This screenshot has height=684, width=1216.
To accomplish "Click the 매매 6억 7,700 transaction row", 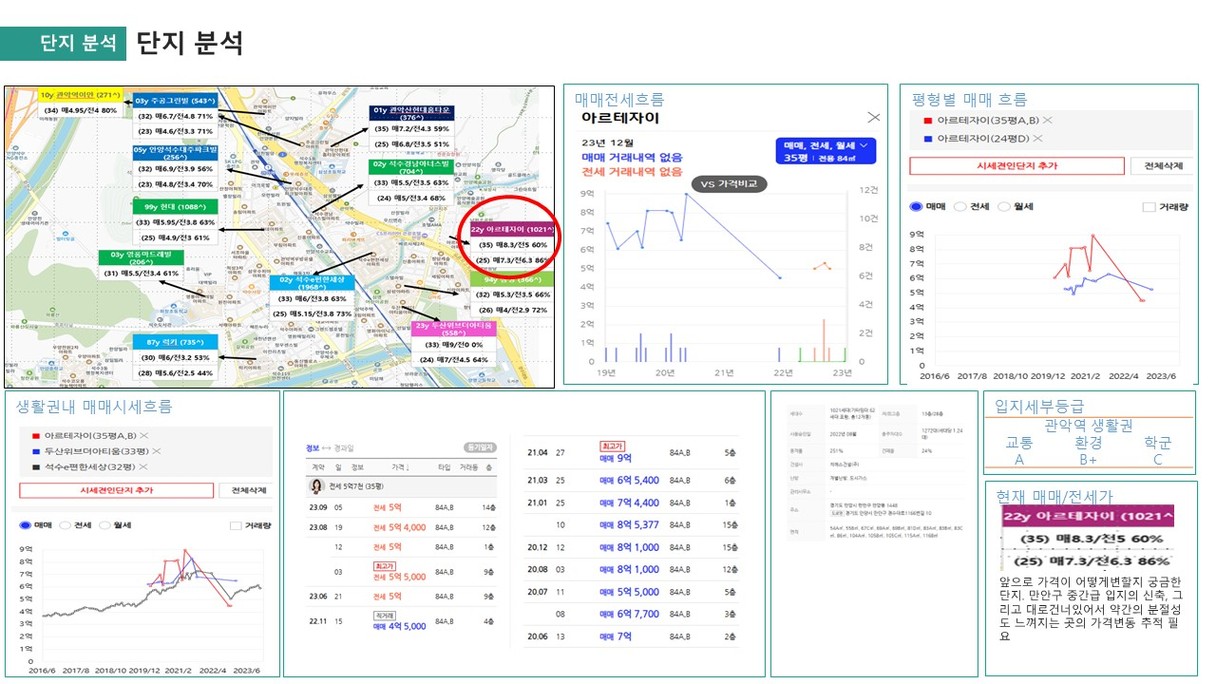I will [632, 614].
